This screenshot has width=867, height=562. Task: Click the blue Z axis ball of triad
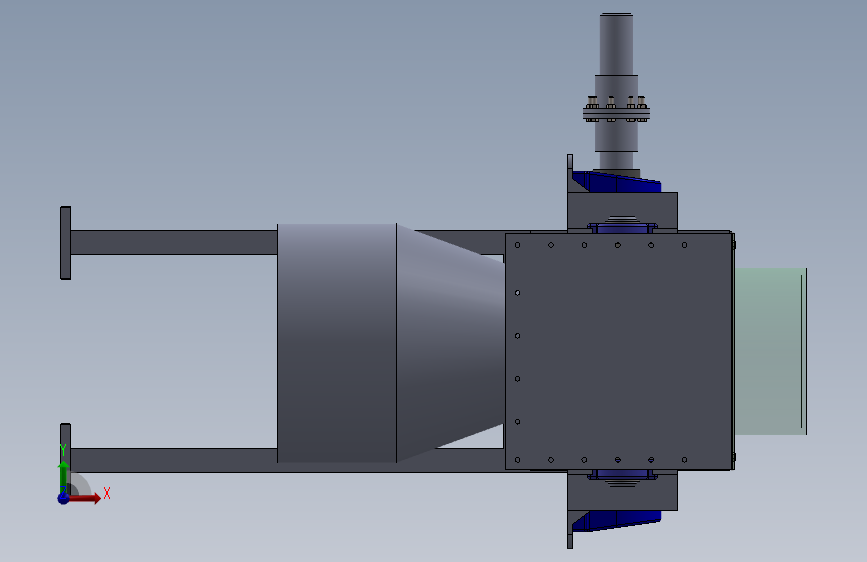[64, 498]
